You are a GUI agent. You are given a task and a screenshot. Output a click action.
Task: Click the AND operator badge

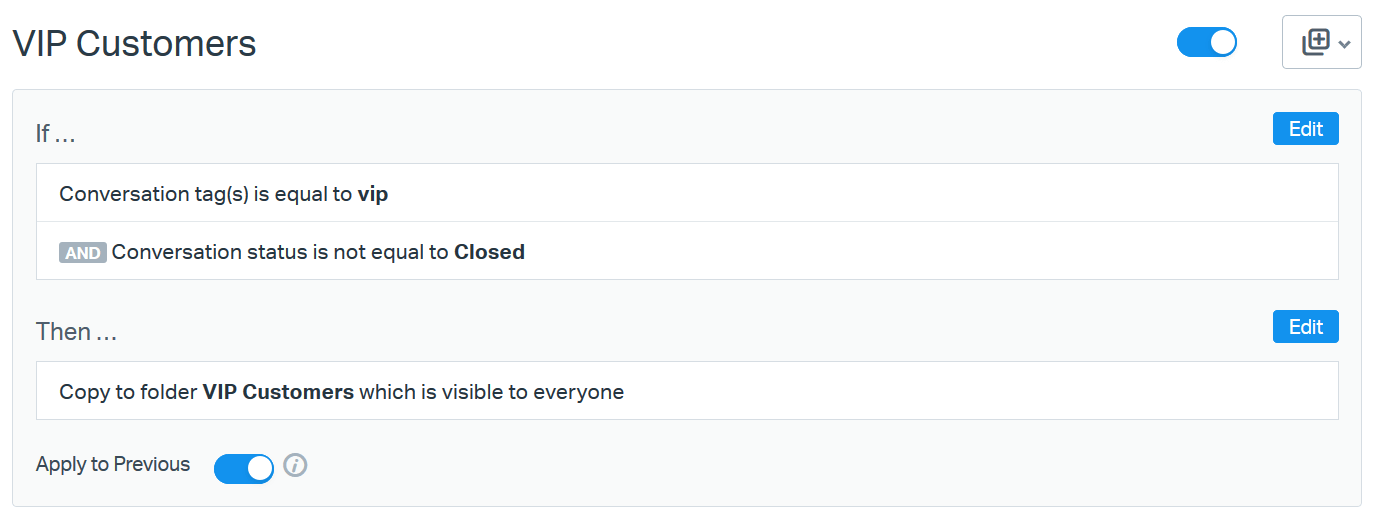[x=82, y=253]
